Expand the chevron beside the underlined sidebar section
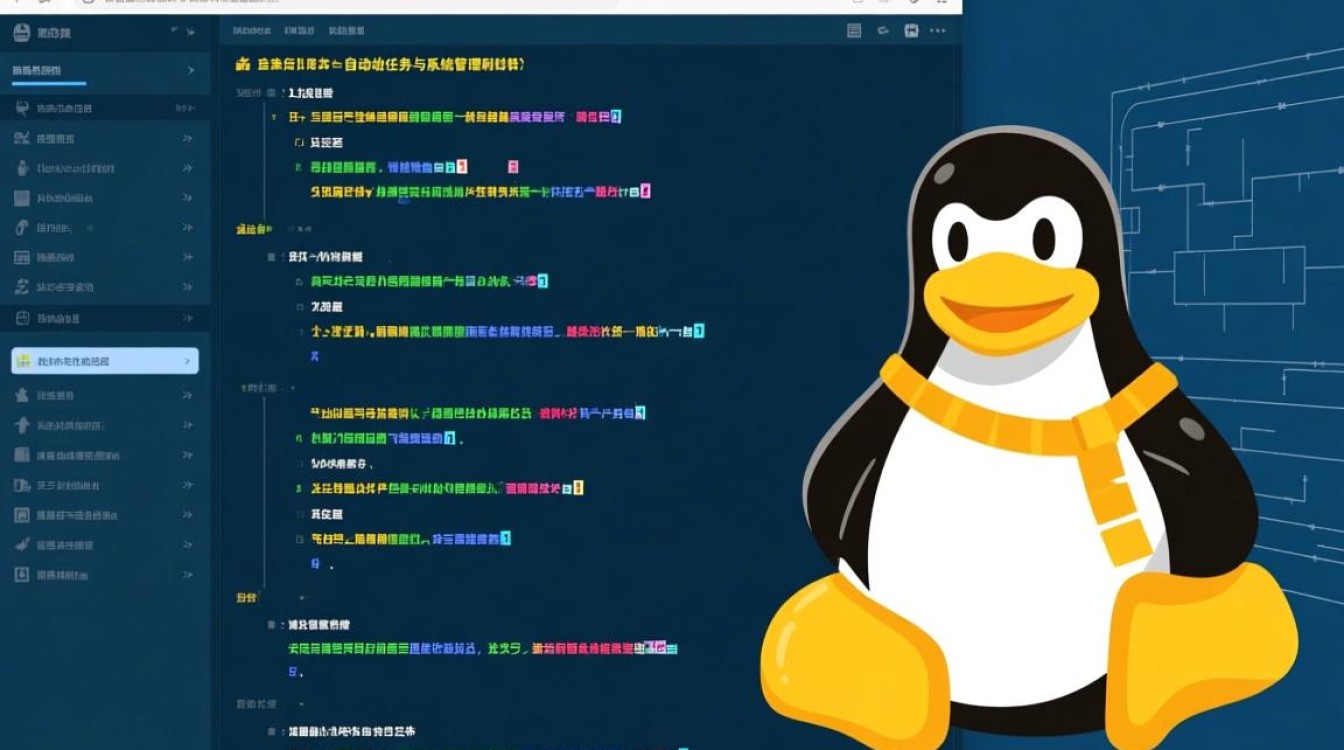This screenshot has height=750, width=1344. pyautogui.click(x=190, y=70)
